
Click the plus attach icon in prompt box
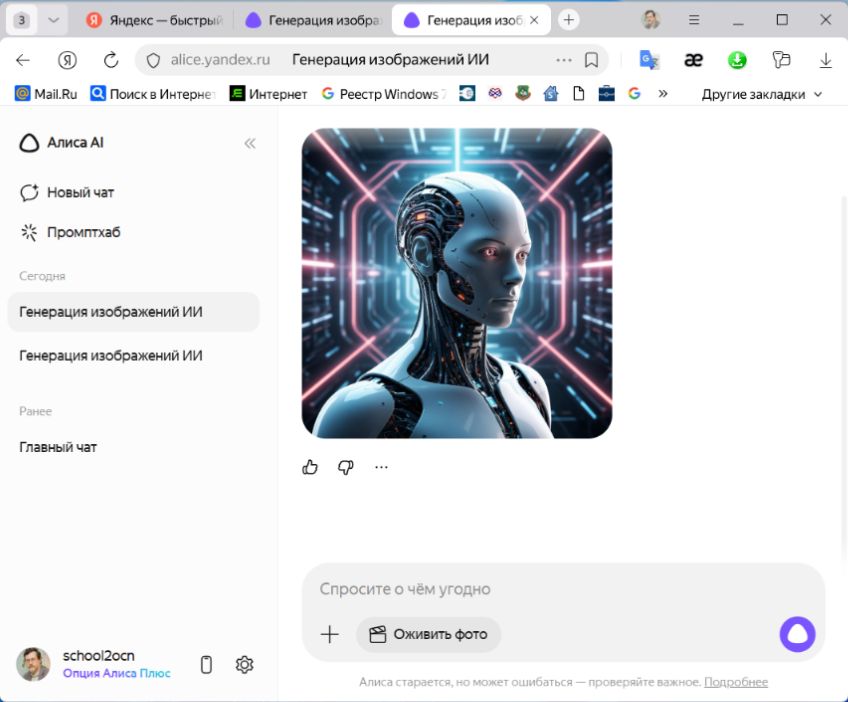[329, 634]
